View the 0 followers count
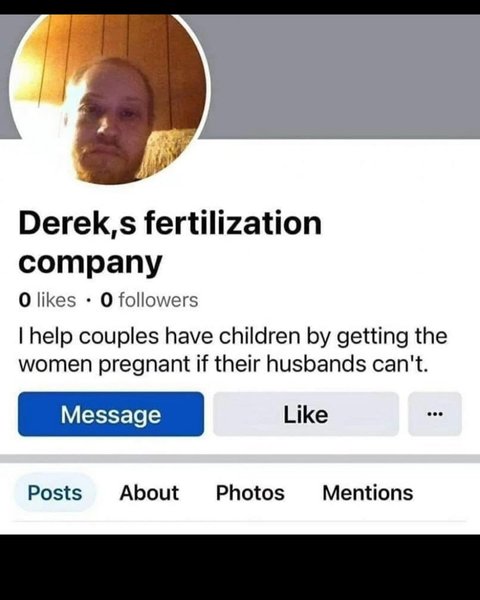 coord(149,300)
